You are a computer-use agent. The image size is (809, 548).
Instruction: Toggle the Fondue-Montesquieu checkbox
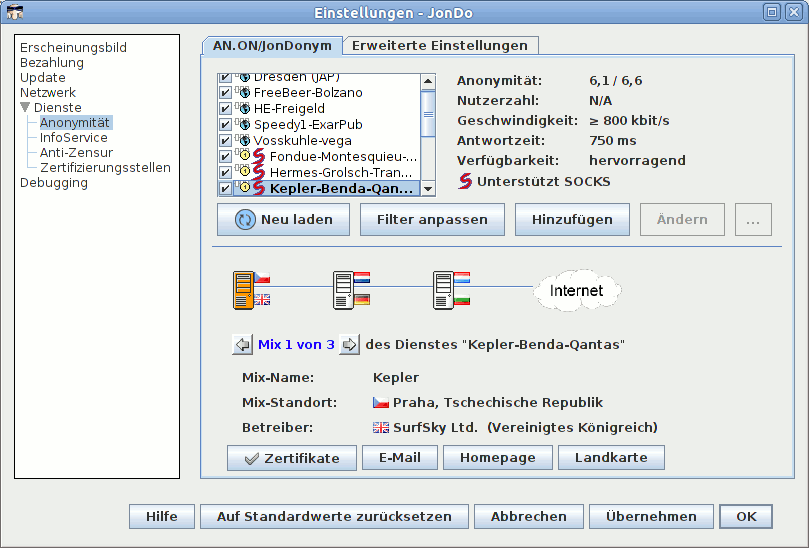tap(225, 156)
